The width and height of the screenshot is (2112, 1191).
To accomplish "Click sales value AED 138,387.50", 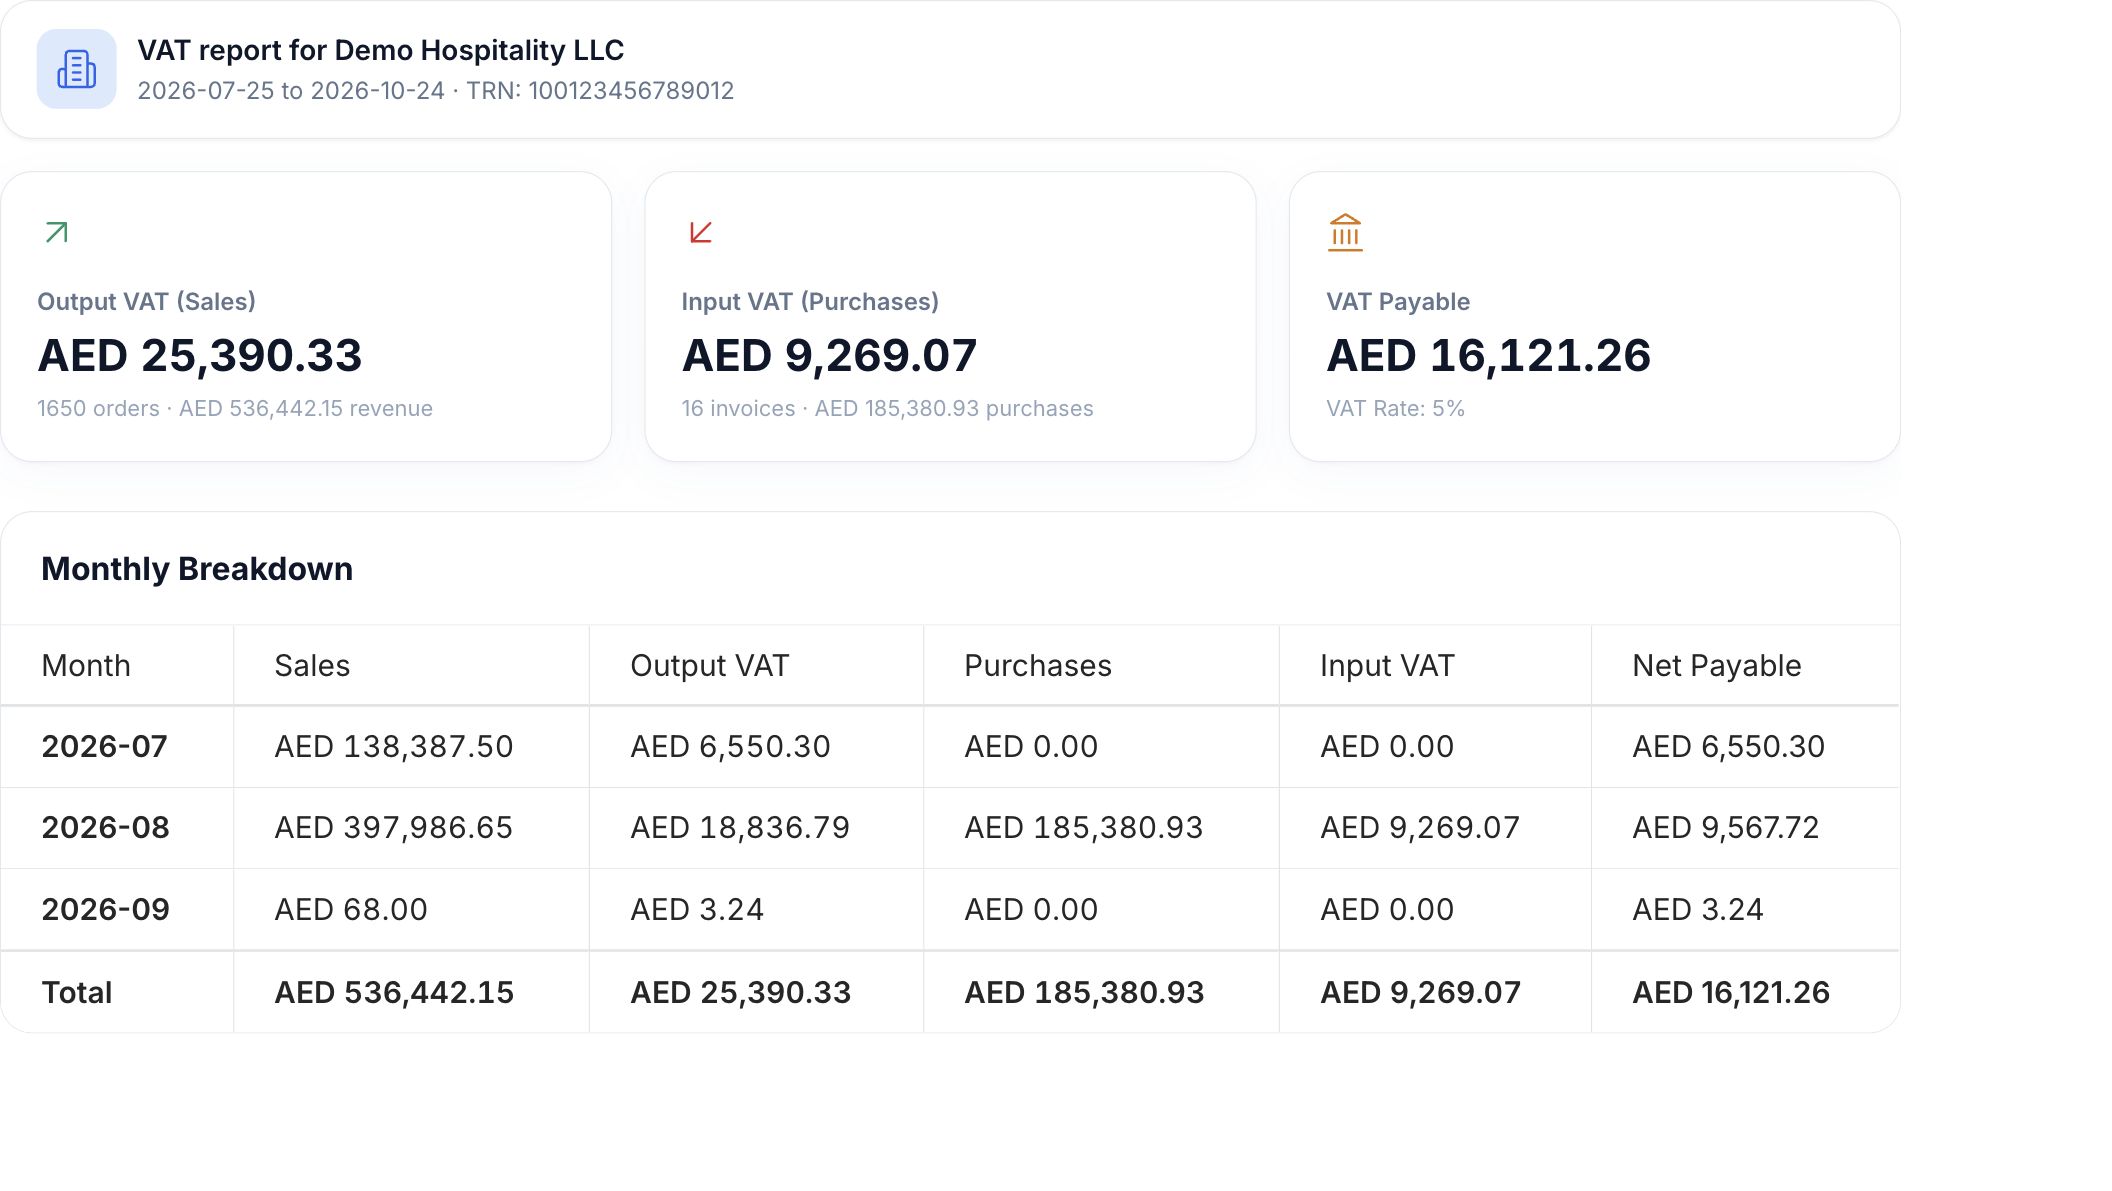I will pos(394,747).
